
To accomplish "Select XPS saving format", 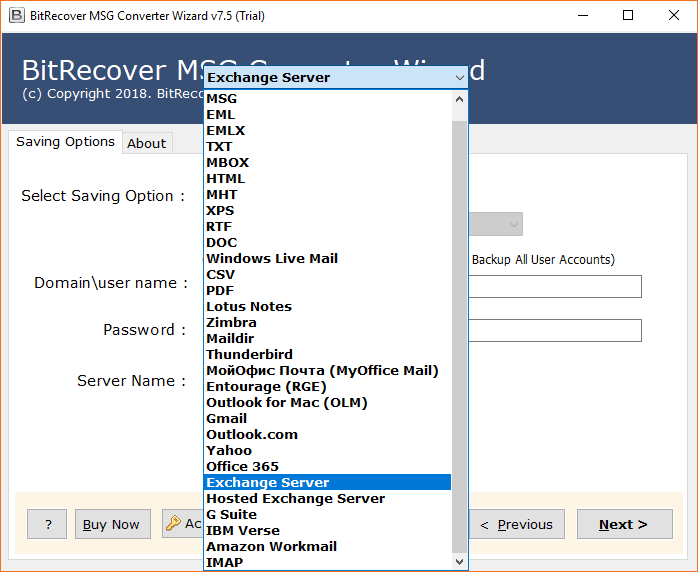I will tap(327, 211).
